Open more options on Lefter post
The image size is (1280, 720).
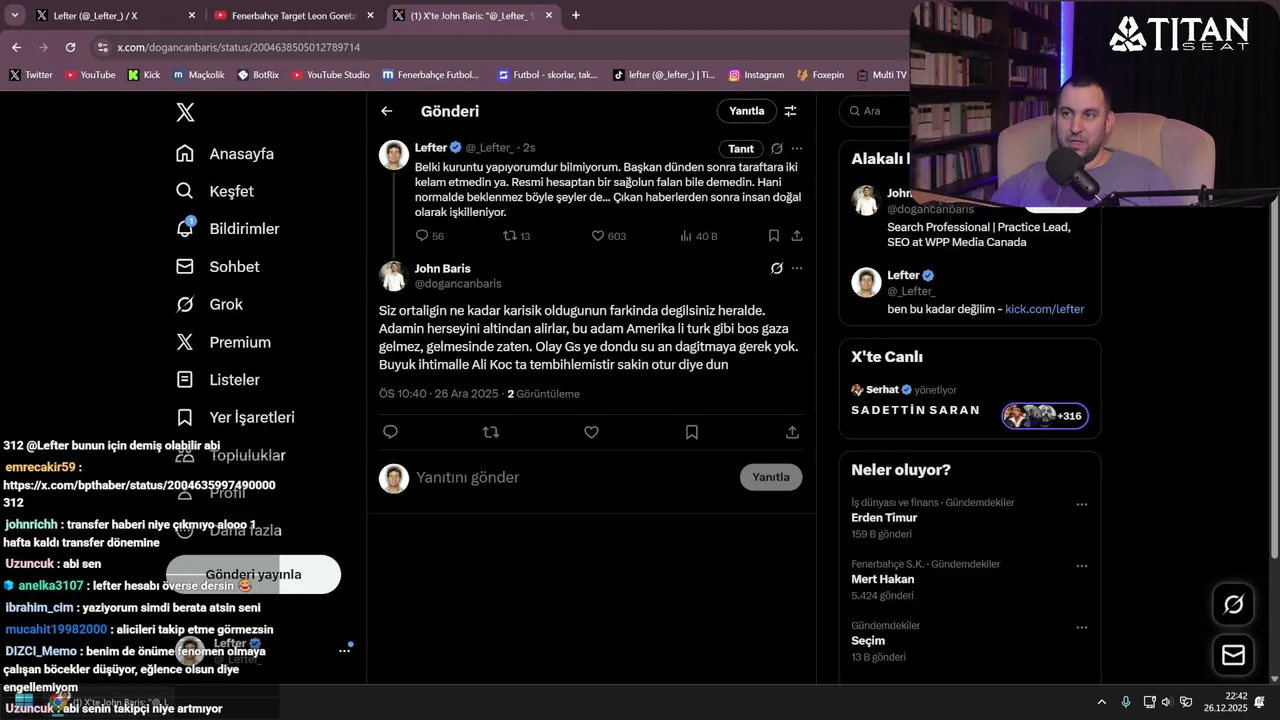pos(797,149)
